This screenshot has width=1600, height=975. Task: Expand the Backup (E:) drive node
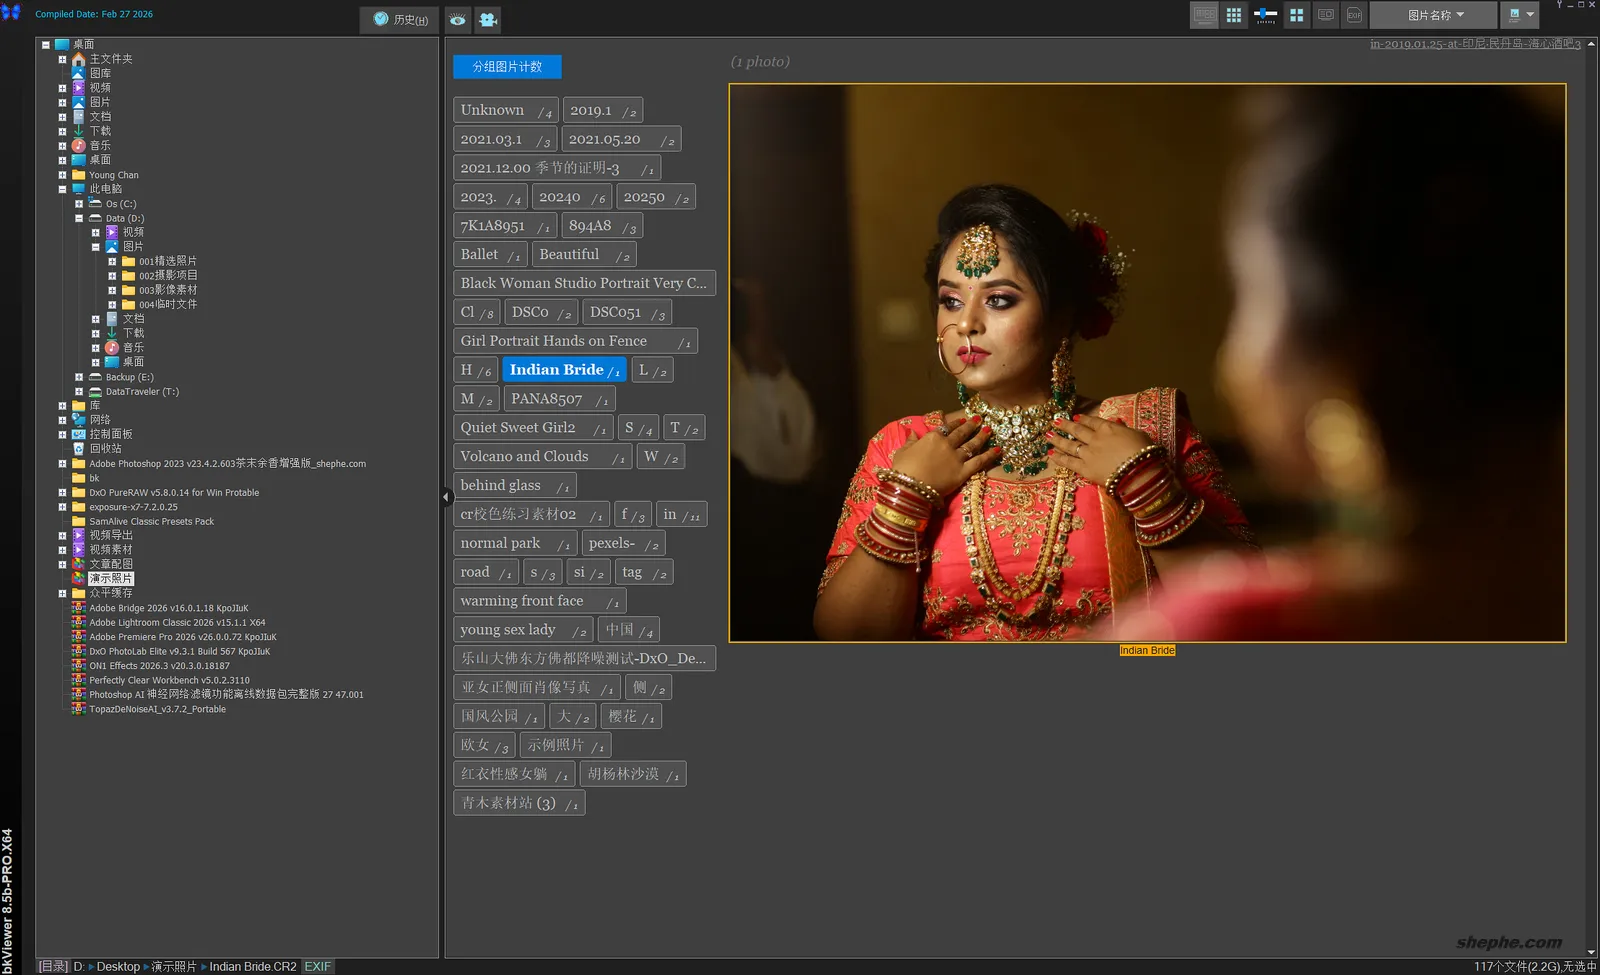coord(79,377)
